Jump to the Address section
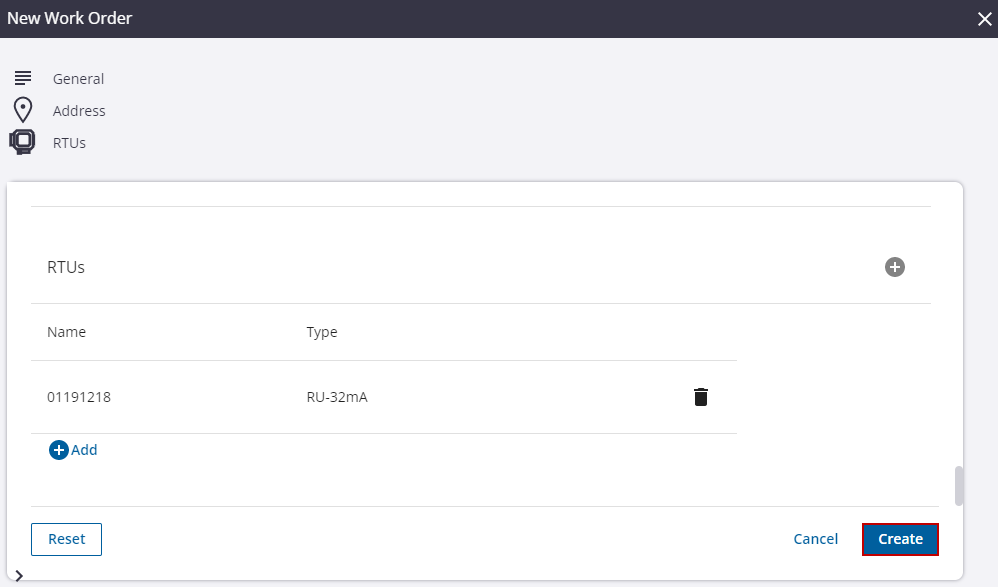Screen dimensions: 998x587 pyautogui.click(x=79, y=111)
